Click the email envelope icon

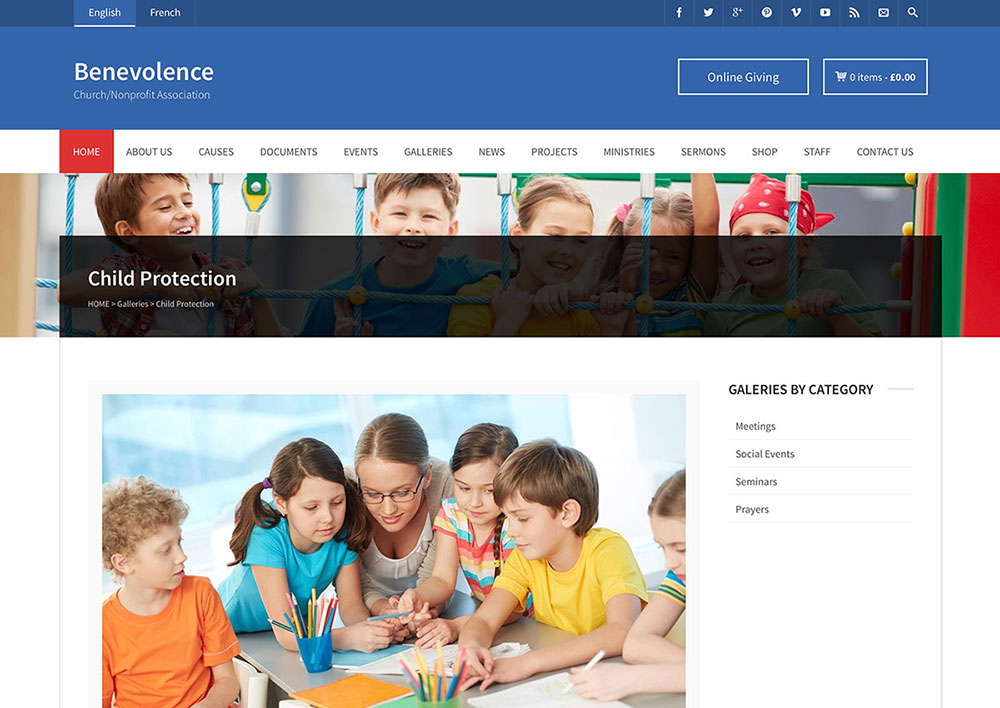click(883, 13)
